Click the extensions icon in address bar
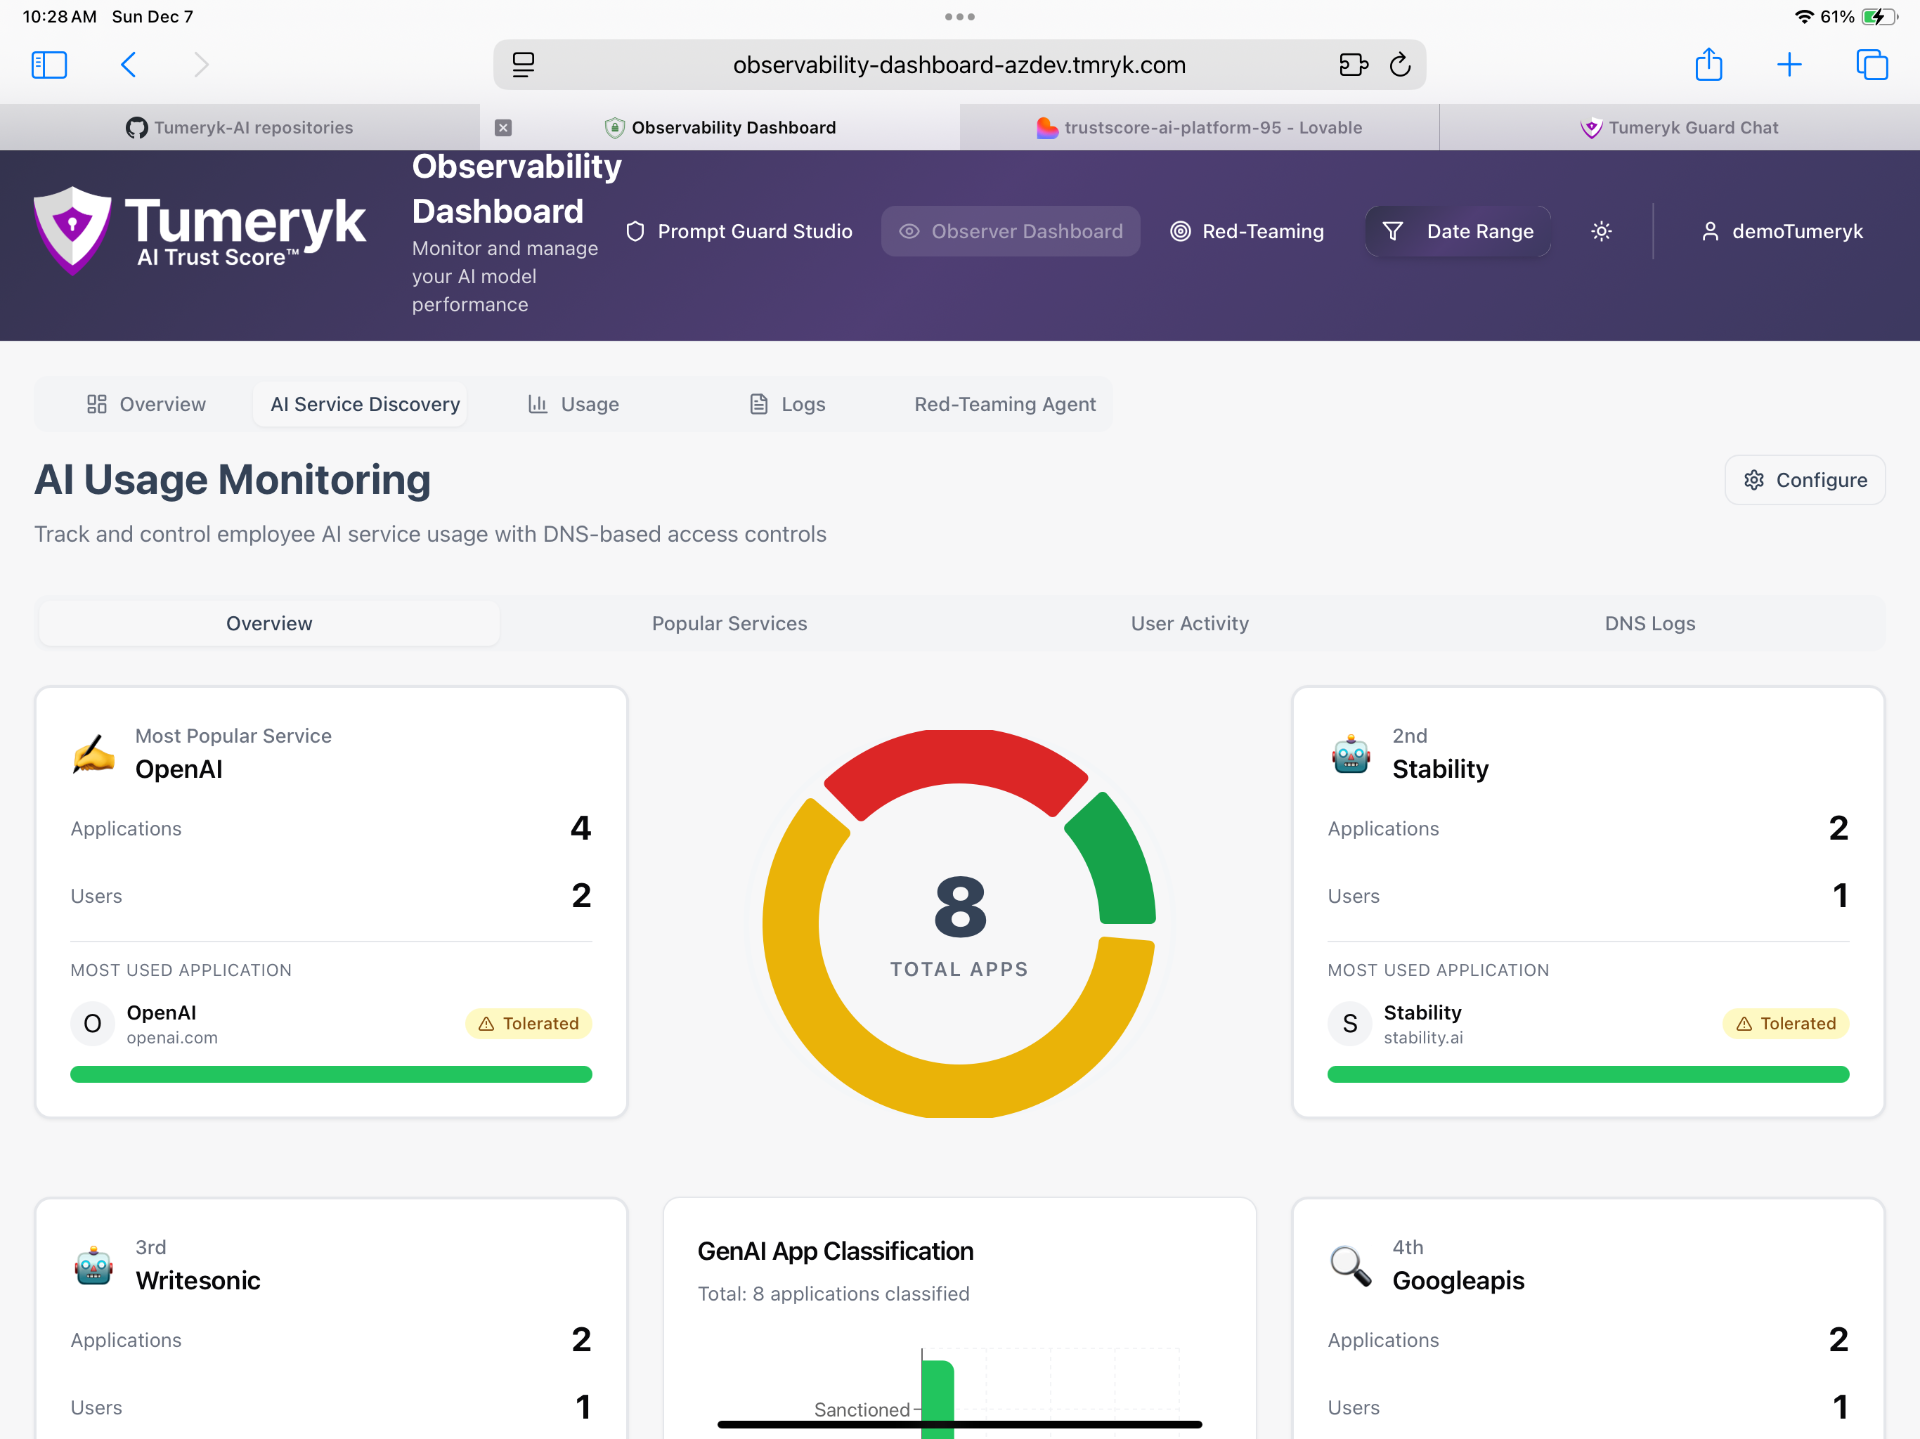Viewport: 1920px width, 1439px height. [x=1353, y=65]
